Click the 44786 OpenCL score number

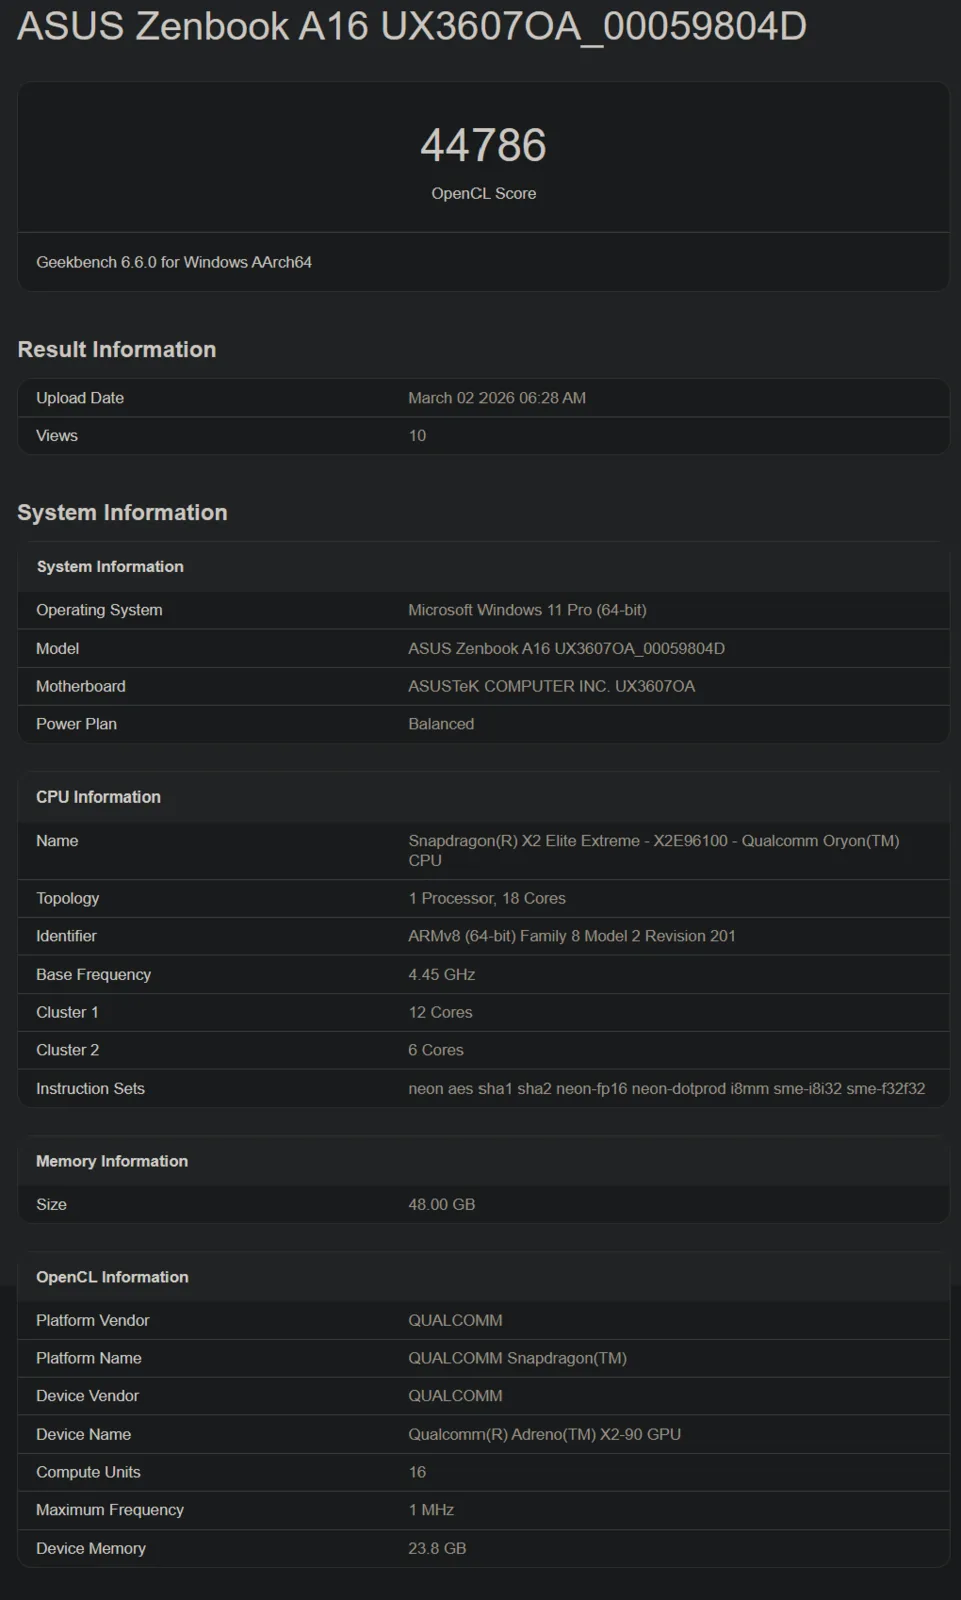click(483, 145)
